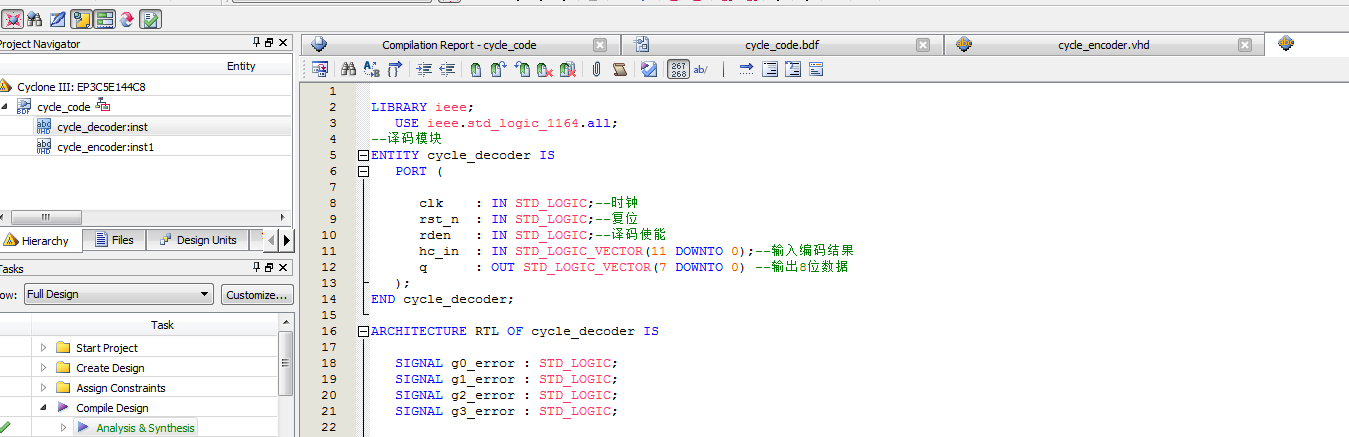Select cycle_encoder:inst1 in hierarchy tree
The width and height of the screenshot is (1349, 437).
coord(105,147)
